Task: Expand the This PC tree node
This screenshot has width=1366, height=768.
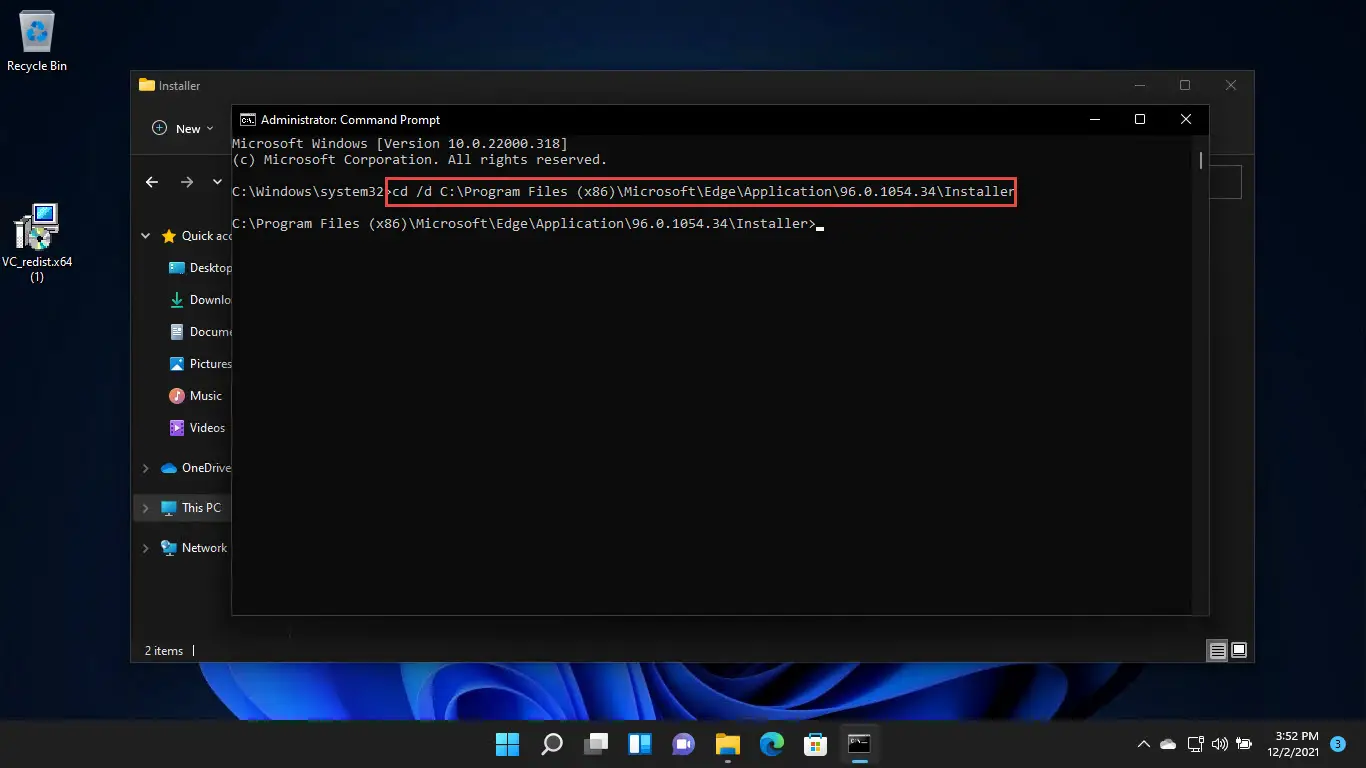Action: [x=146, y=508]
